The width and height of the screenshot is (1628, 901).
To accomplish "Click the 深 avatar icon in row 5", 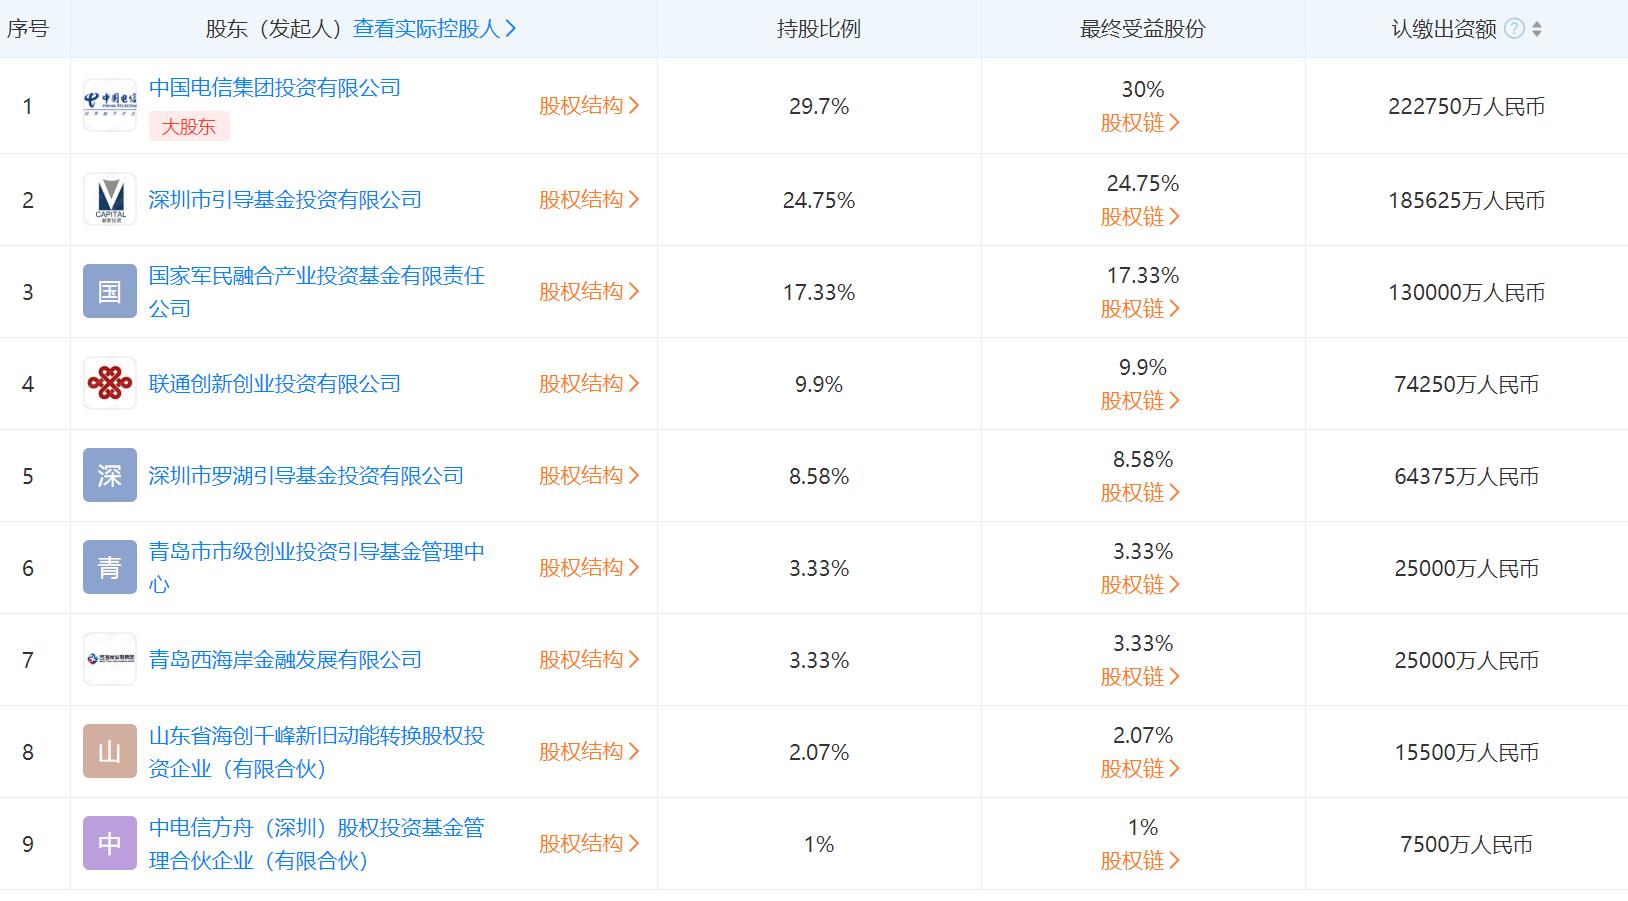I will point(110,475).
